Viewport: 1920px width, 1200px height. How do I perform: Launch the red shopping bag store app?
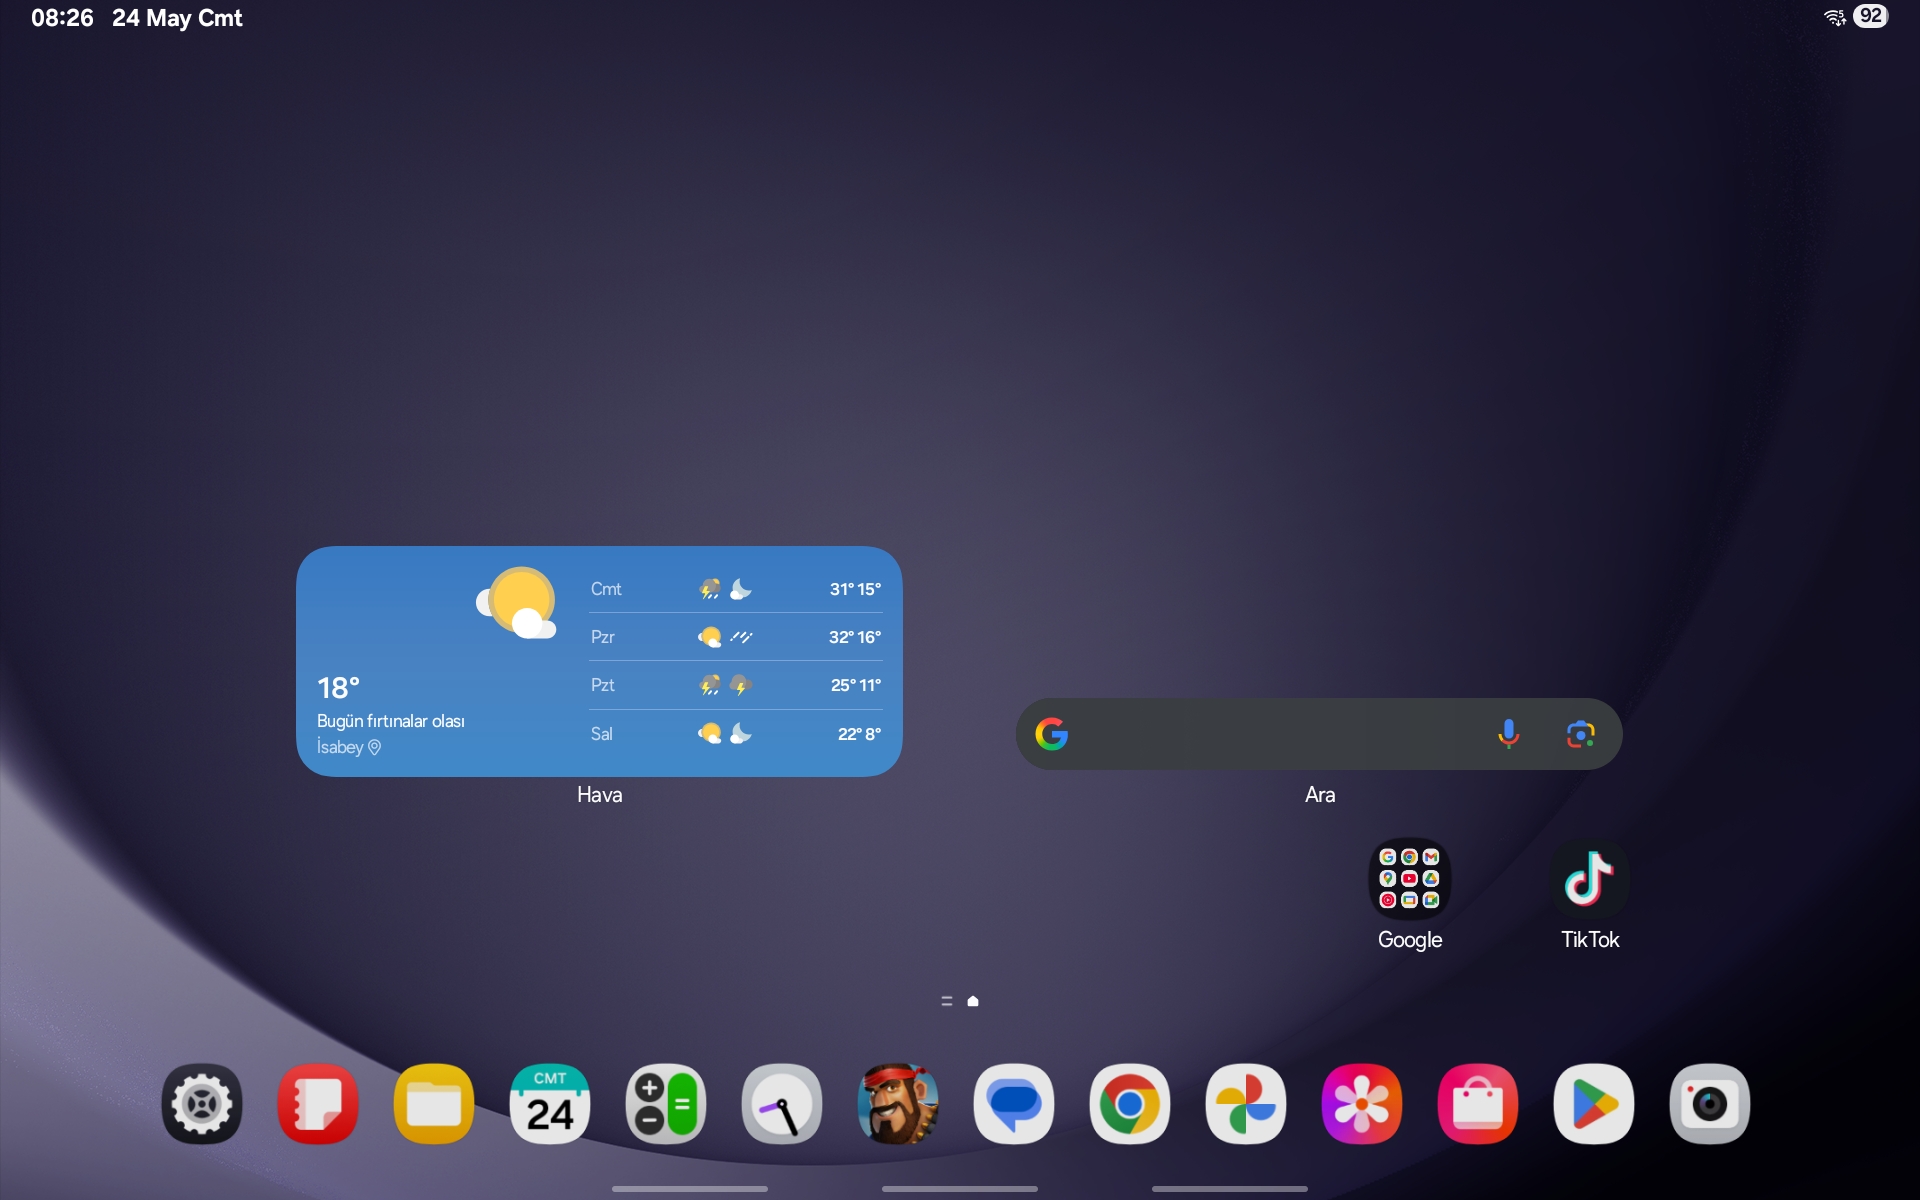[x=1478, y=1104]
